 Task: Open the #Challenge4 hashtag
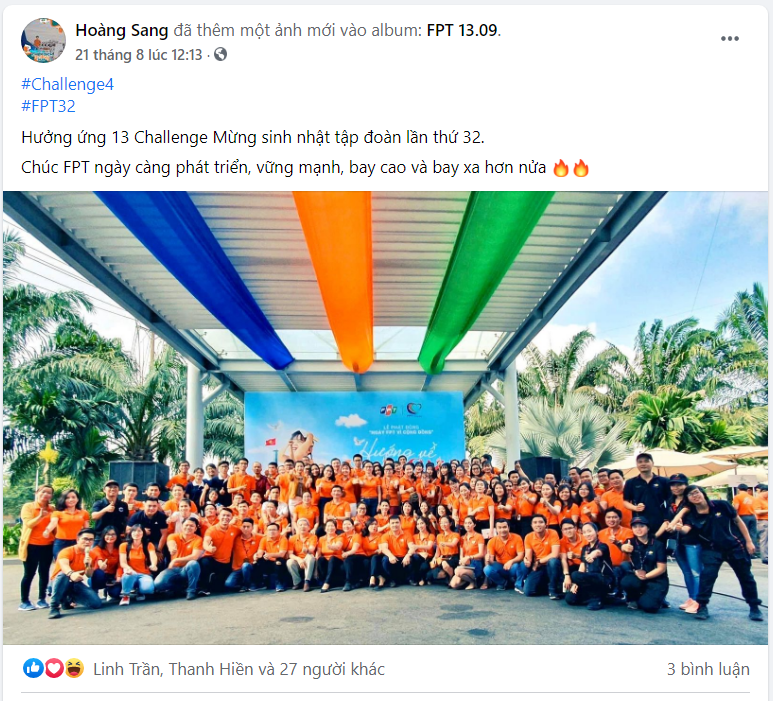pyautogui.click(x=68, y=84)
